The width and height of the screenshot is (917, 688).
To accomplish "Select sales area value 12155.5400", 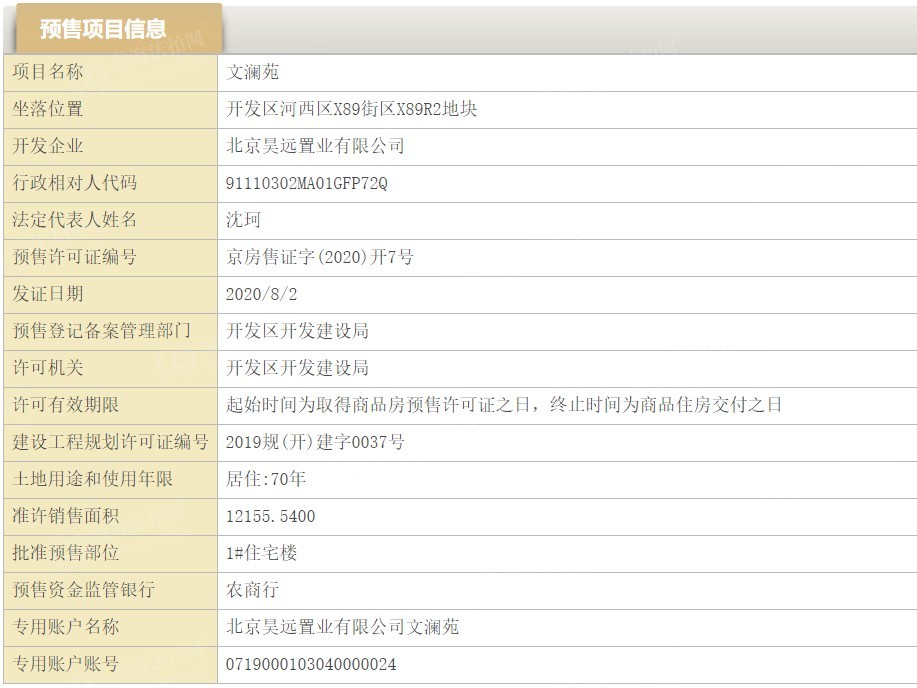I will (x=271, y=517).
